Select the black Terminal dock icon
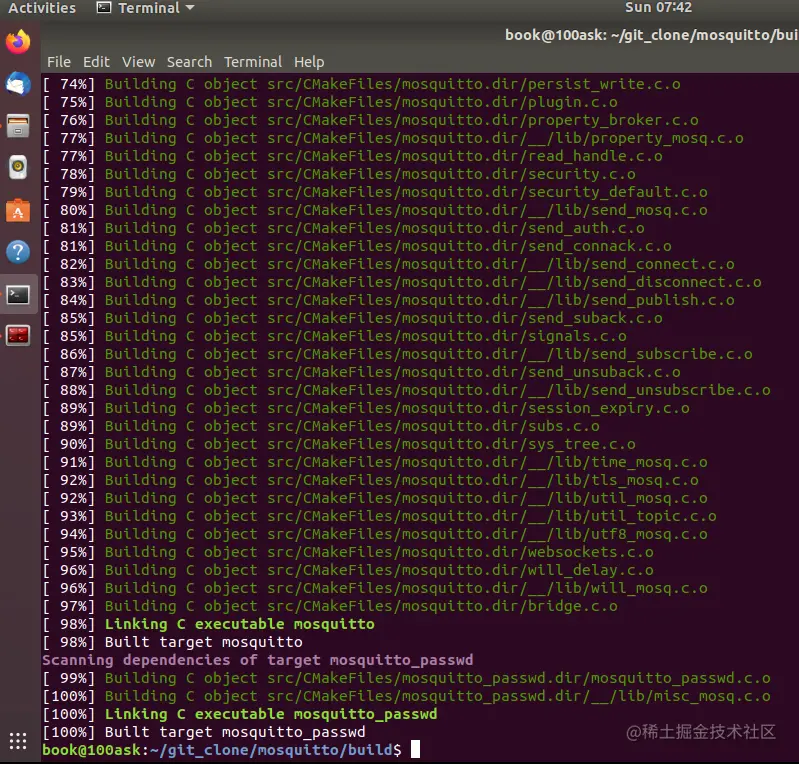The width and height of the screenshot is (799, 764). (18, 294)
